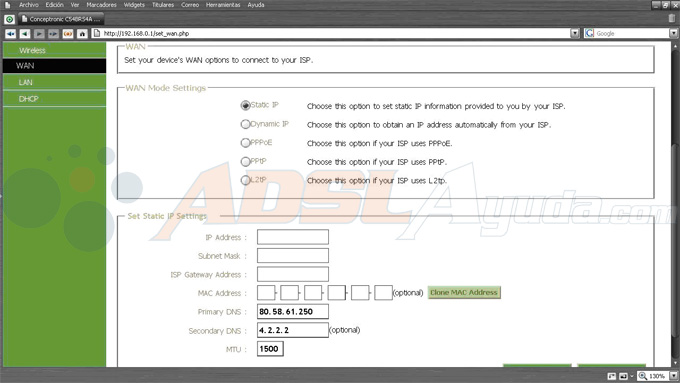Image resolution: width=680 pixels, height=383 pixels.
Task: Open the Herramientas menu
Action: [x=223, y=5]
